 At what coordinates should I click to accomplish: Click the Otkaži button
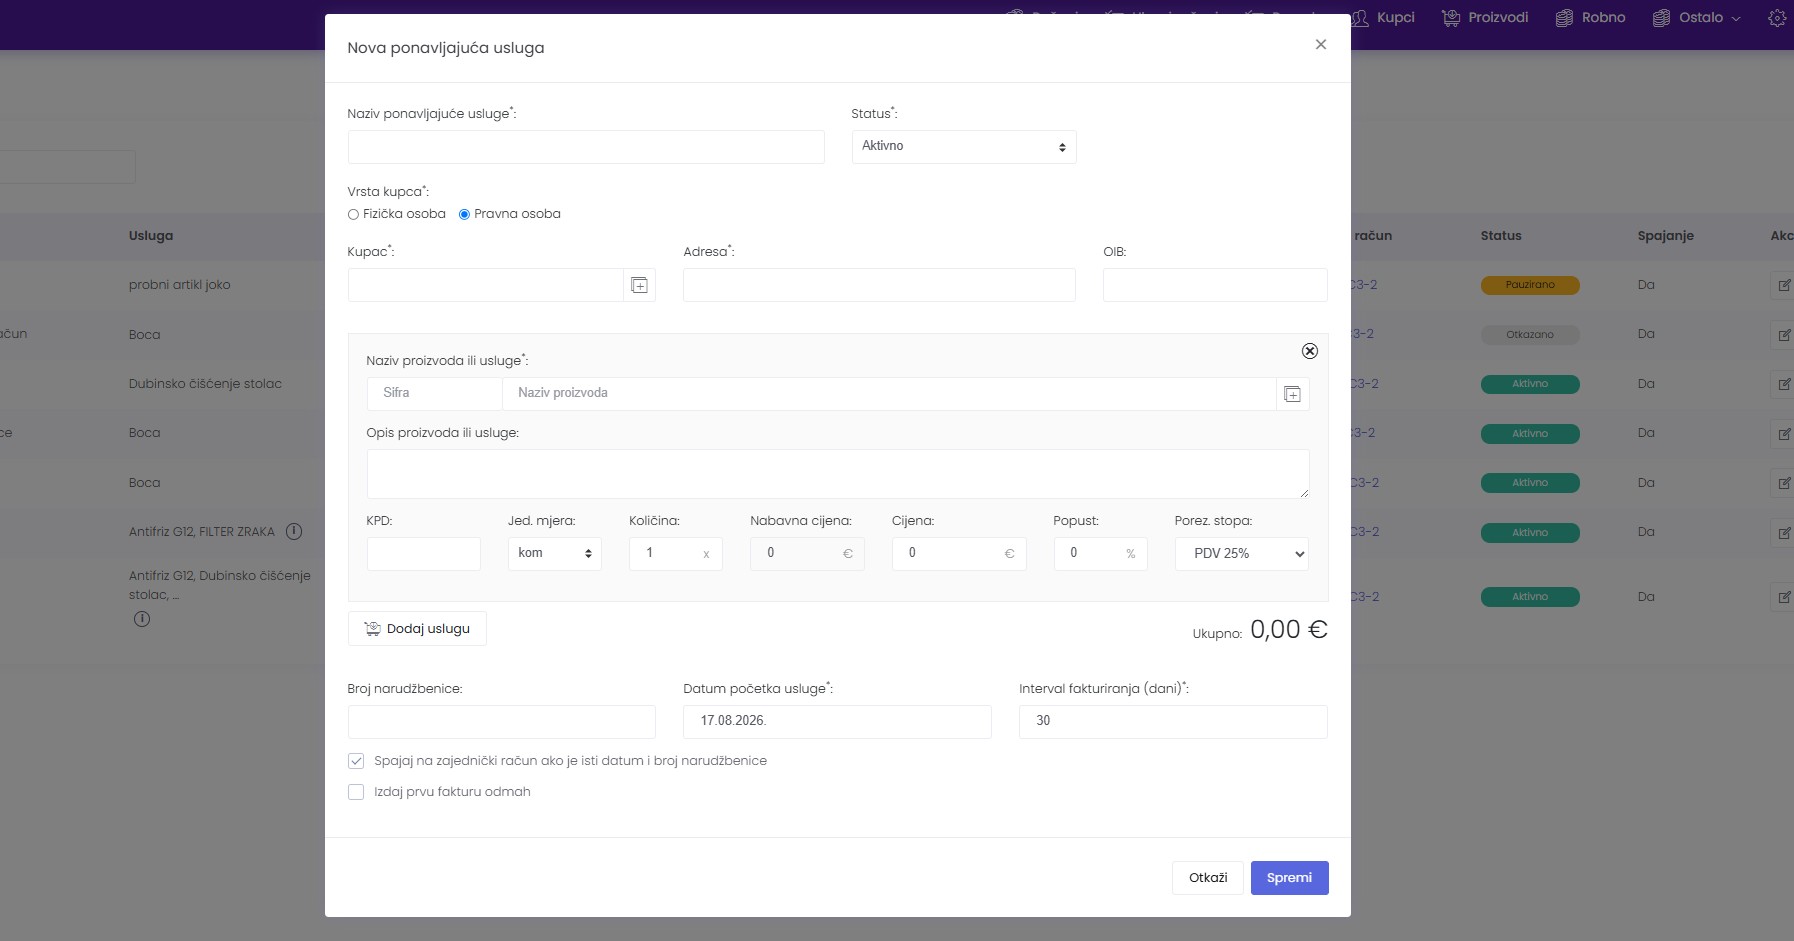point(1208,878)
